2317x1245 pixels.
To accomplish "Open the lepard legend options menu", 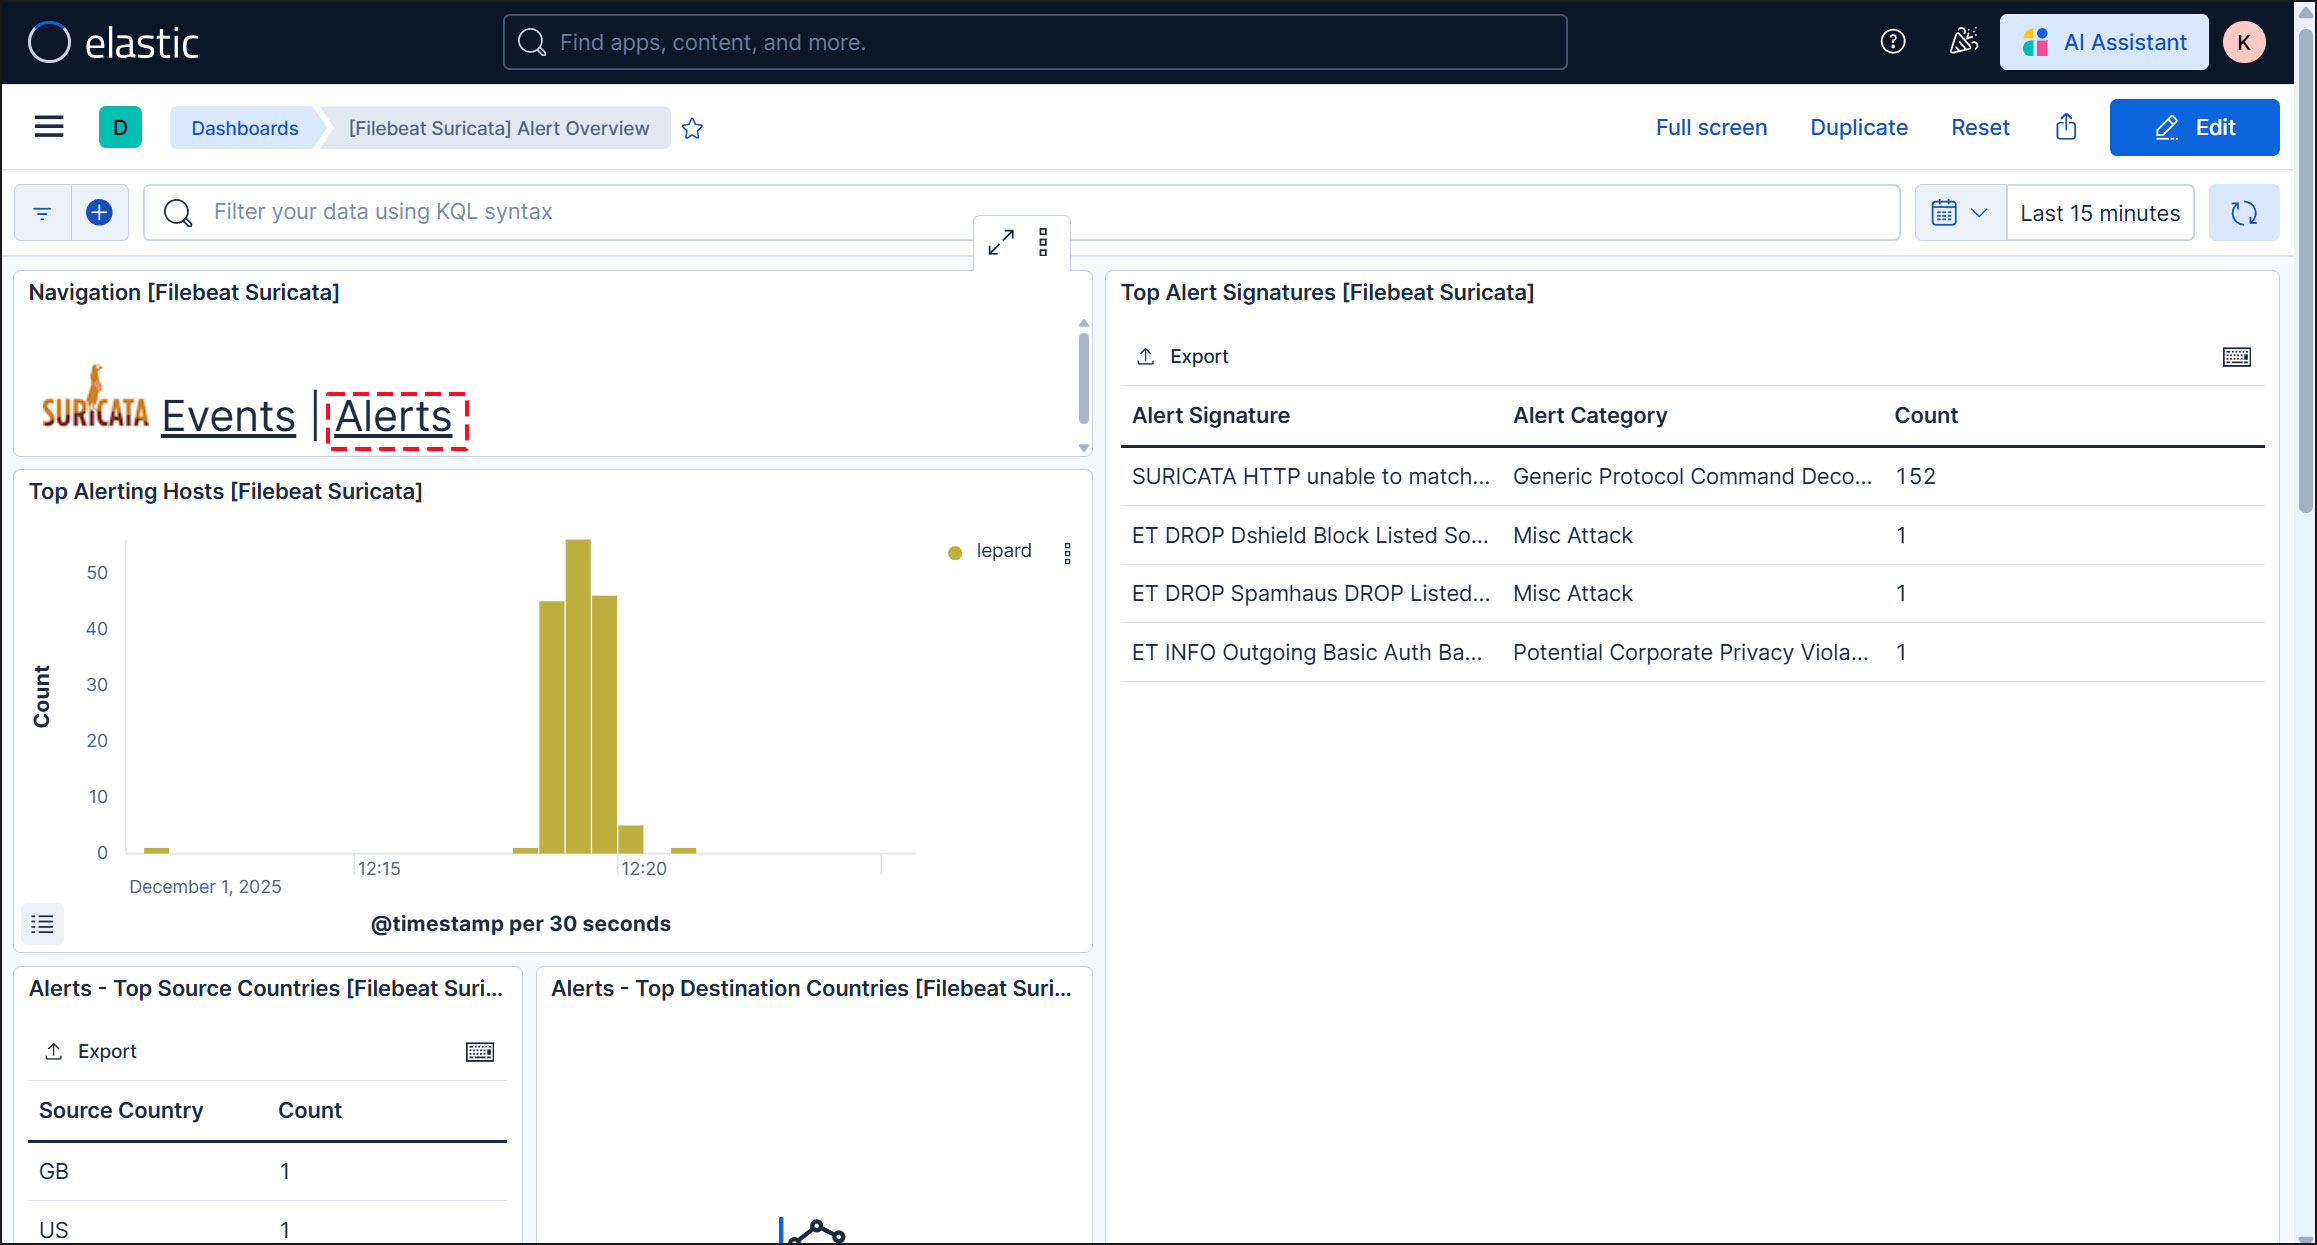I will tap(1067, 553).
